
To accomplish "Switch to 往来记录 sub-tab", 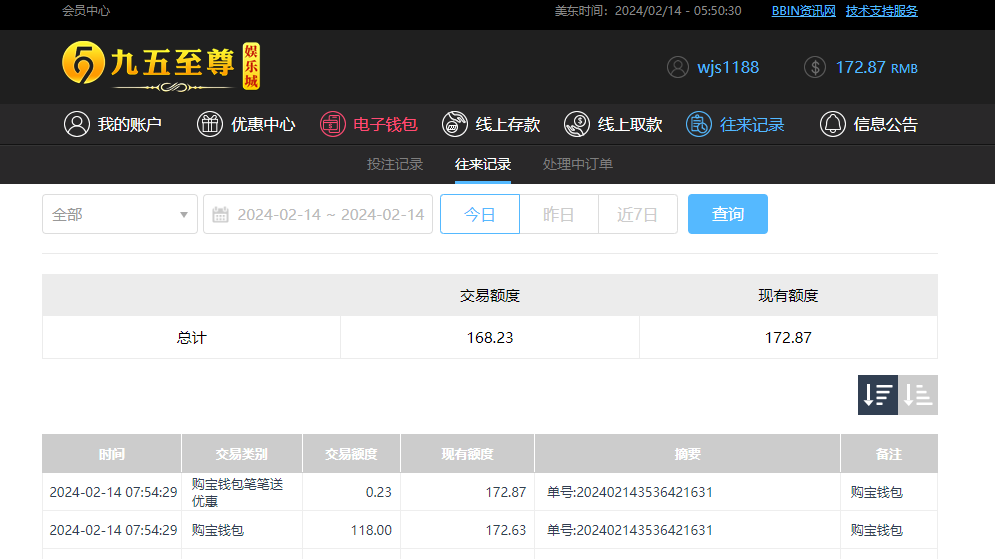I will click(483, 164).
